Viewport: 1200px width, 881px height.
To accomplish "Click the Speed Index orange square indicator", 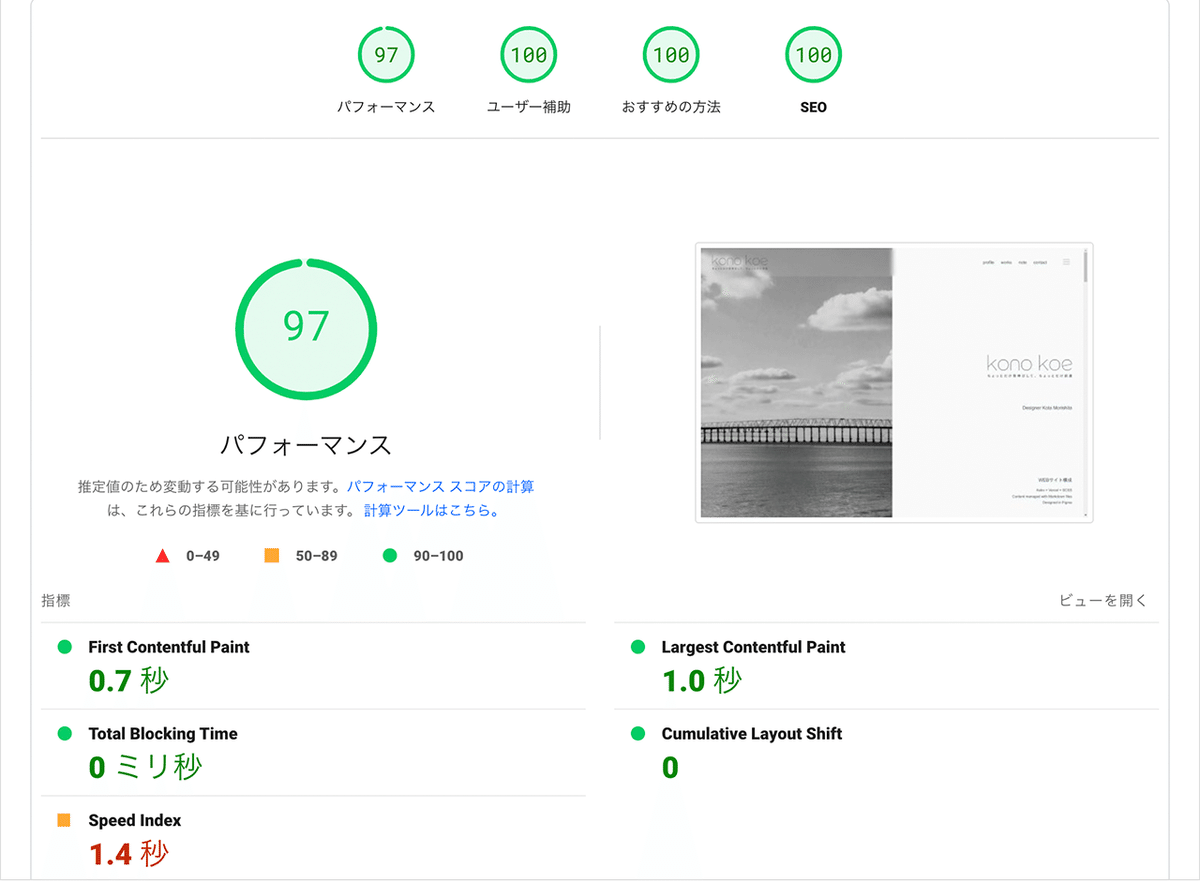I will [x=64, y=820].
